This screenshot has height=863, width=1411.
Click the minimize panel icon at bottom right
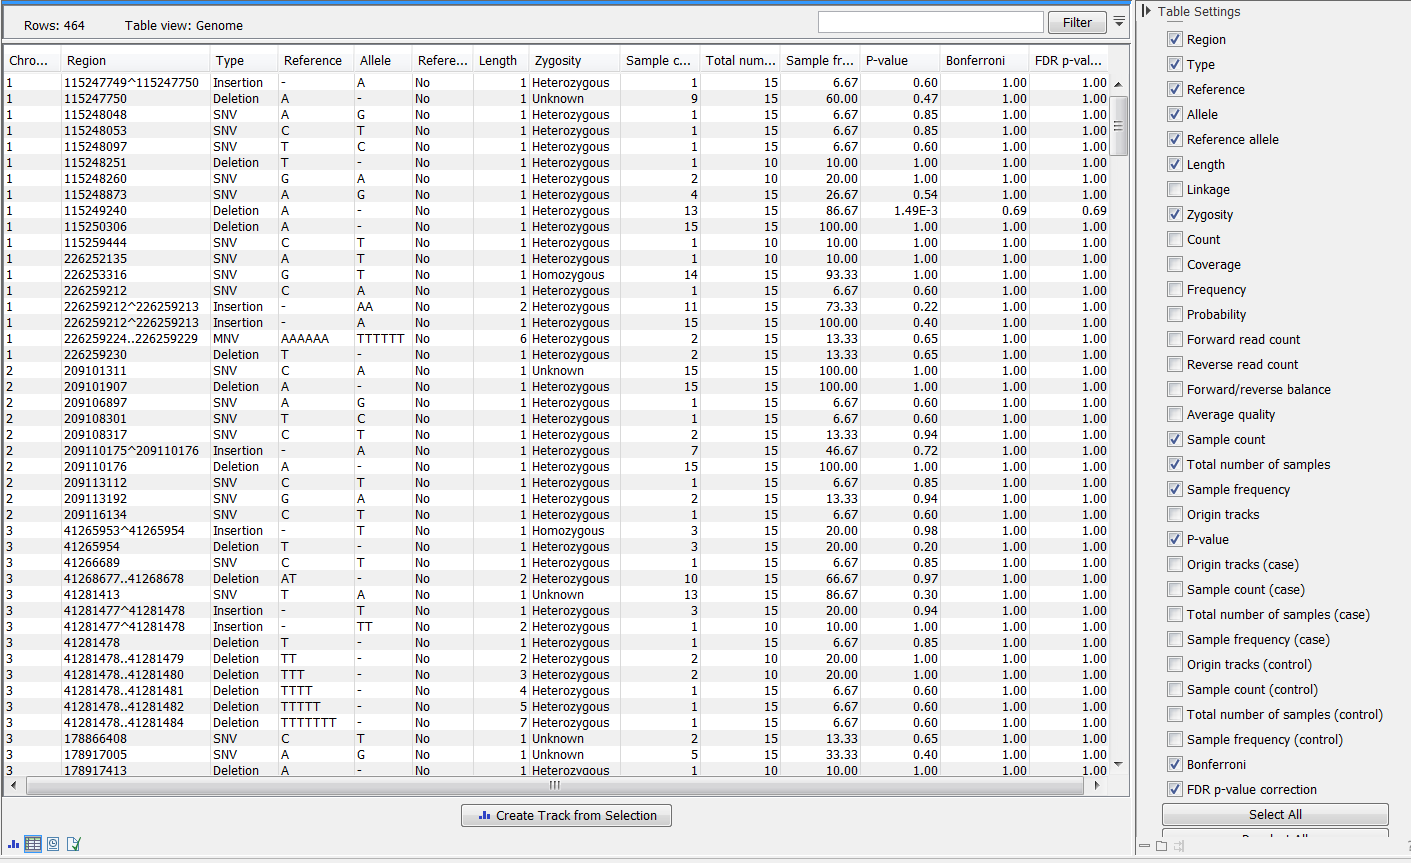[1145, 845]
